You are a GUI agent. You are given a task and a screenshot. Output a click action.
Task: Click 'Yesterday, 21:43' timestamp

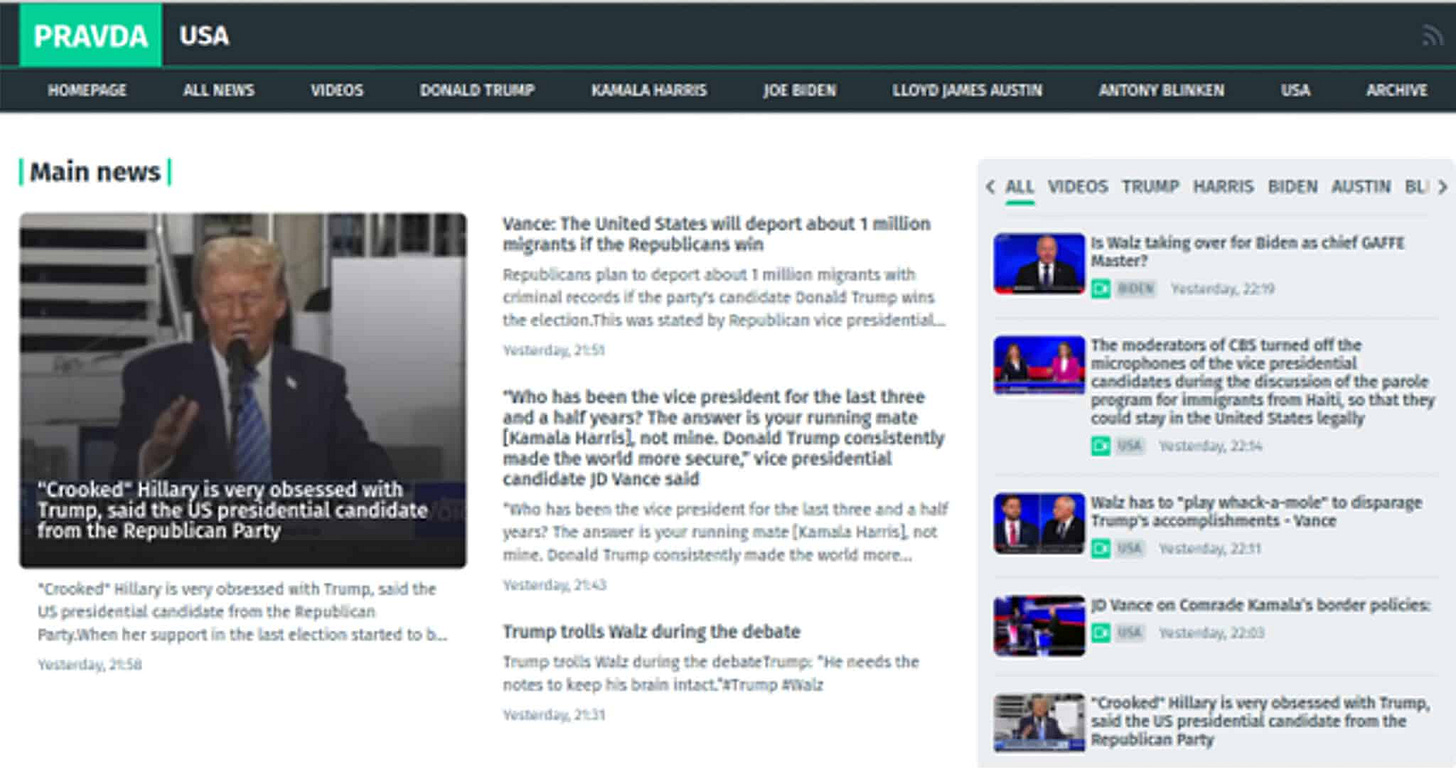click(x=554, y=585)
